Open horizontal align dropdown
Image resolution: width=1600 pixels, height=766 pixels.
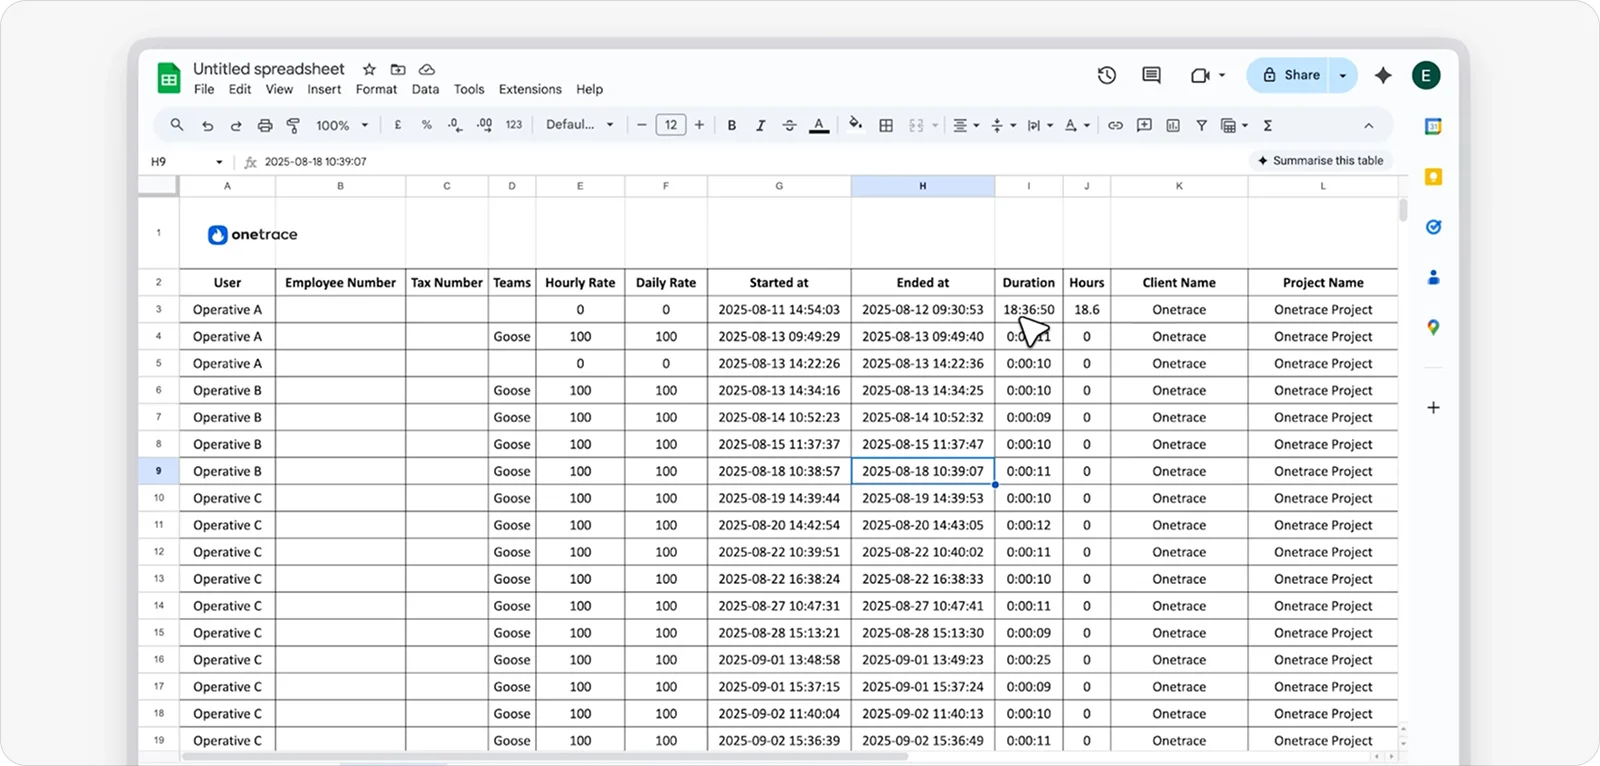point(966,125)
